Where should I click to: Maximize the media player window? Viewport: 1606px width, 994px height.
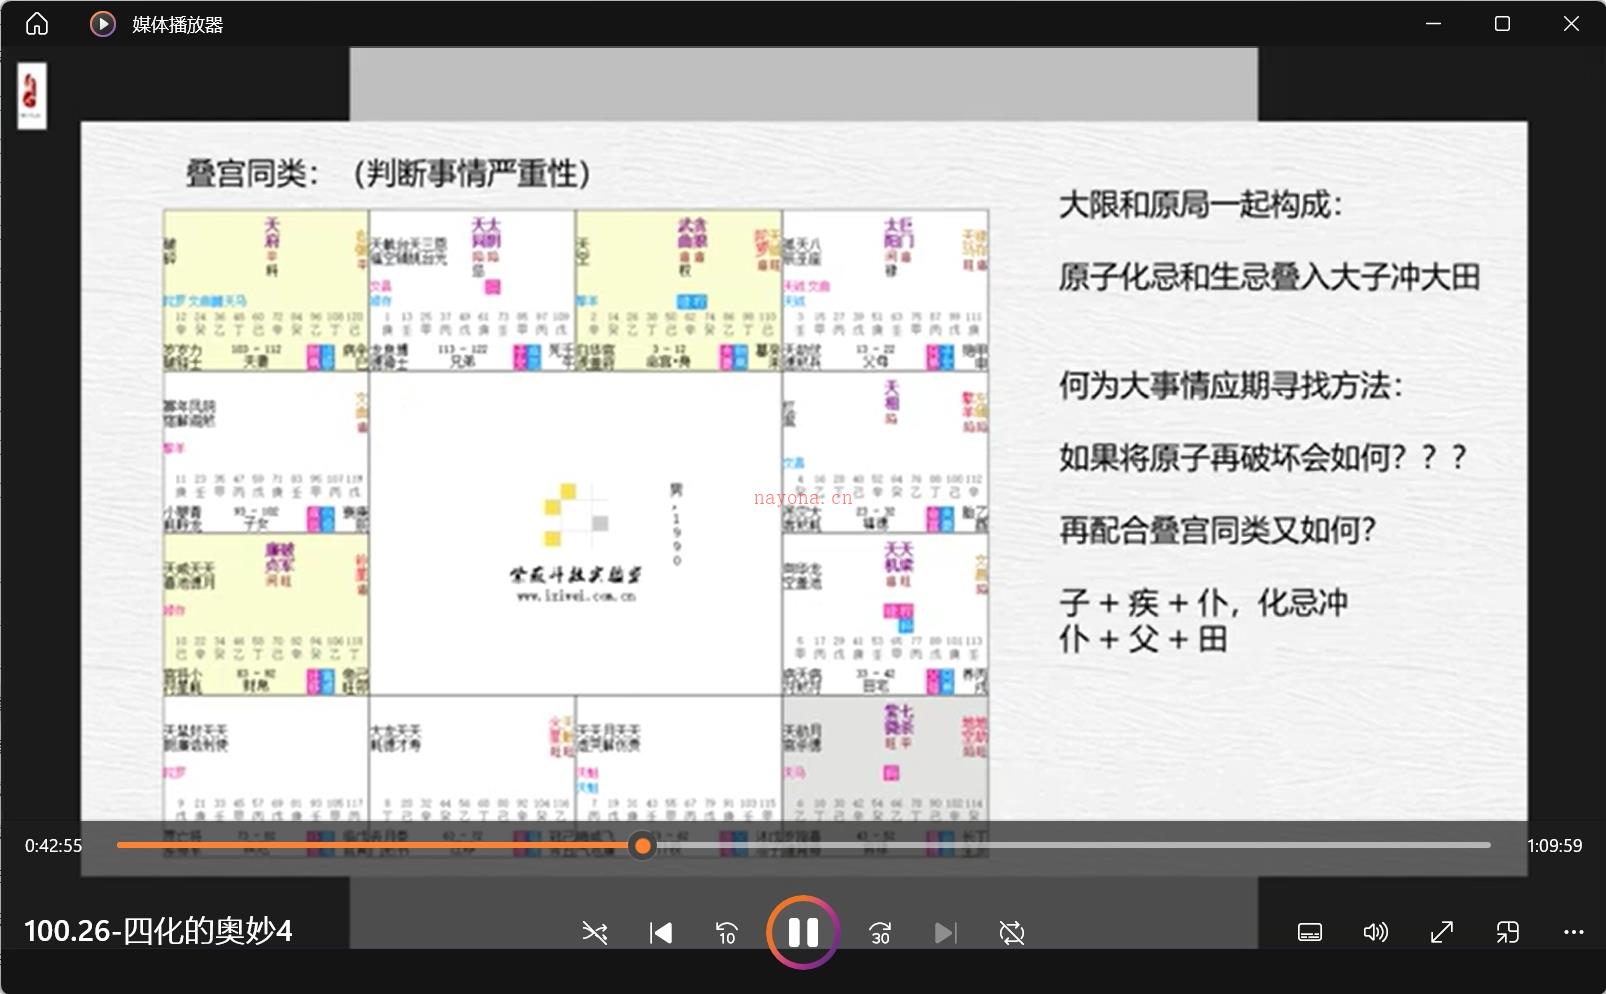(x=1502, y=24)
